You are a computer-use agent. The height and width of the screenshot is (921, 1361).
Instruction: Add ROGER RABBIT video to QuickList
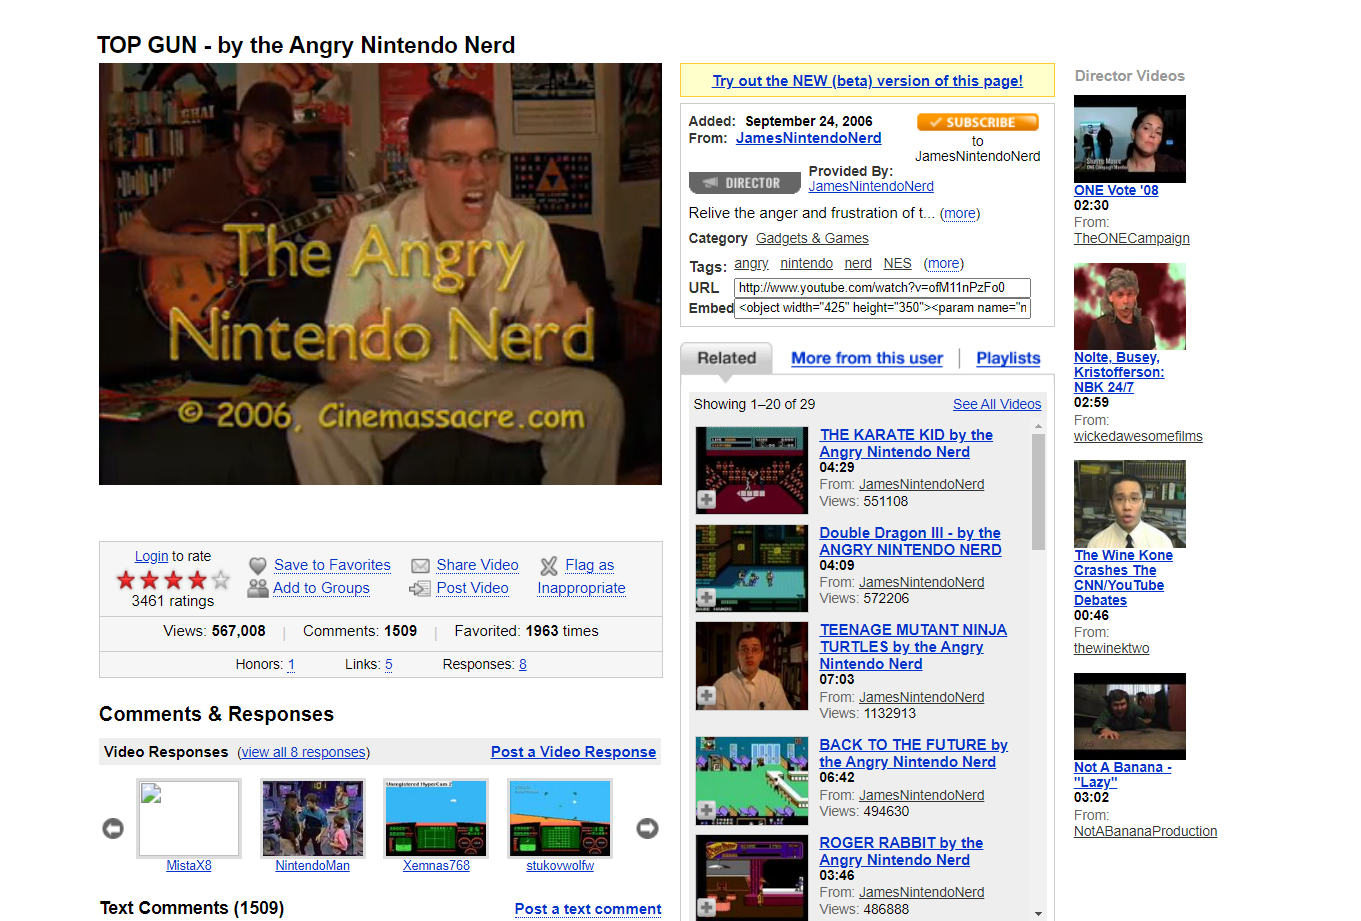[x=706, y=908]
